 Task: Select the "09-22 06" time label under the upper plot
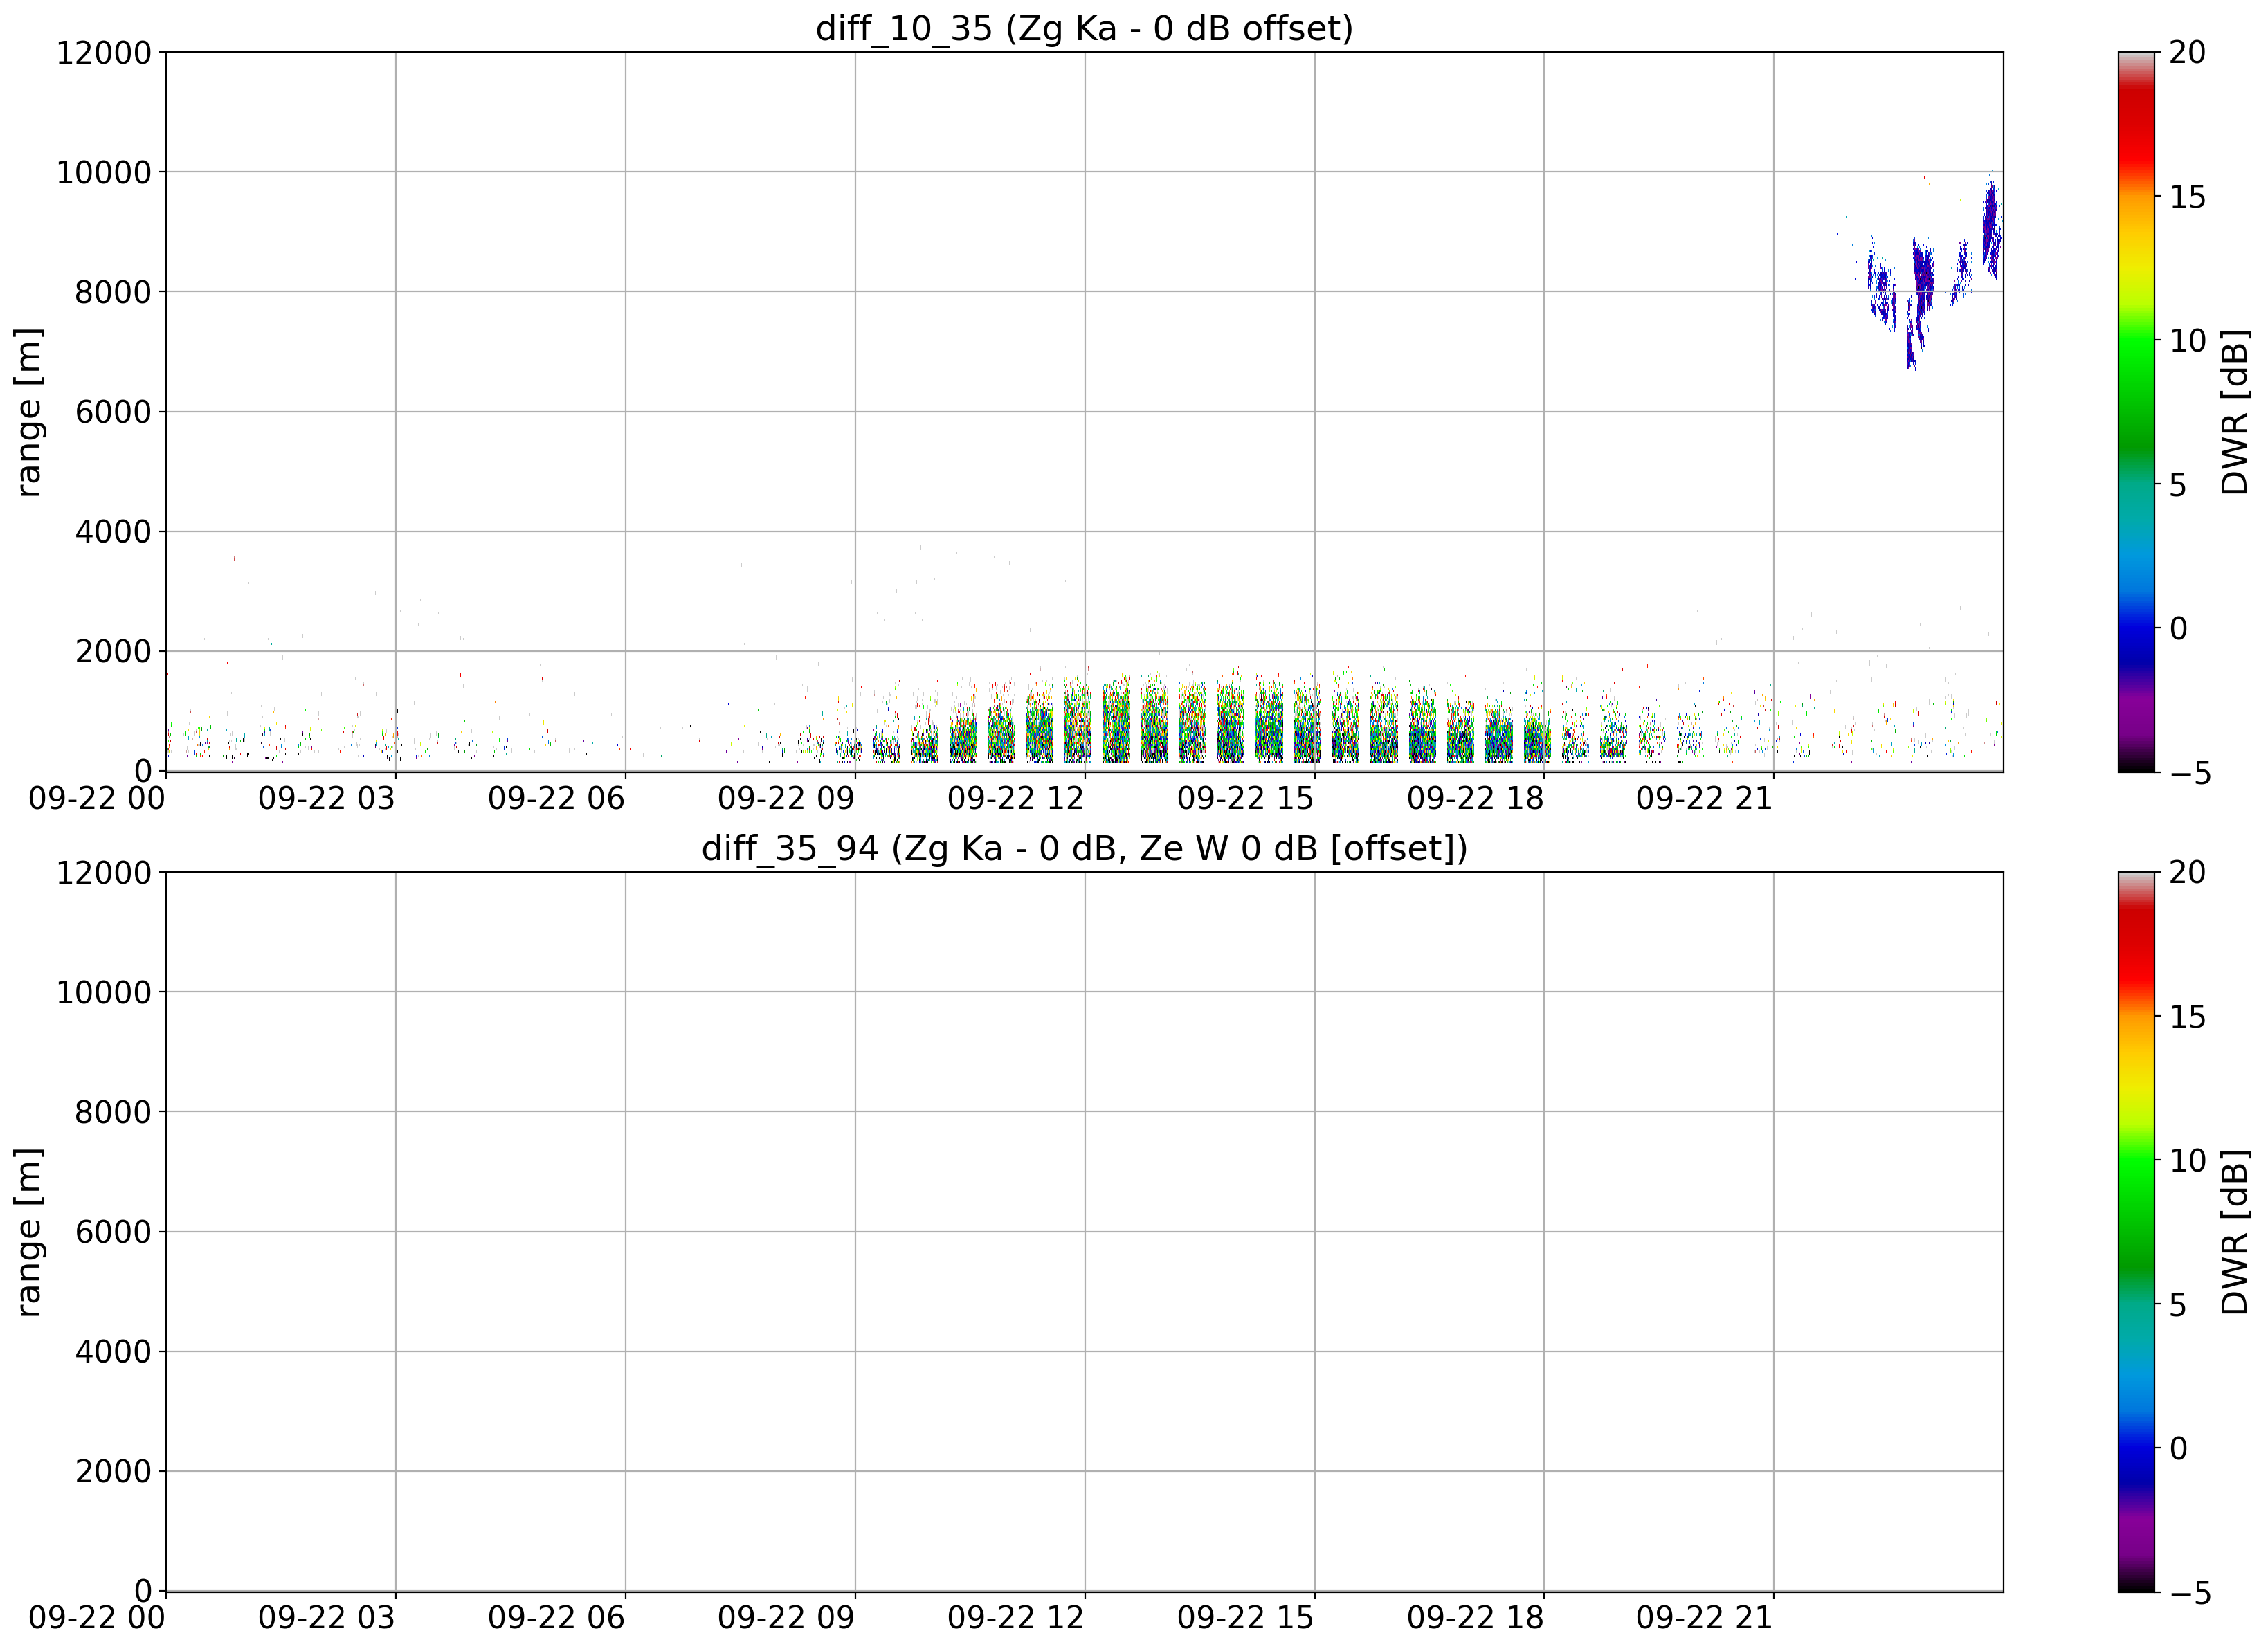tap(556, 798)
